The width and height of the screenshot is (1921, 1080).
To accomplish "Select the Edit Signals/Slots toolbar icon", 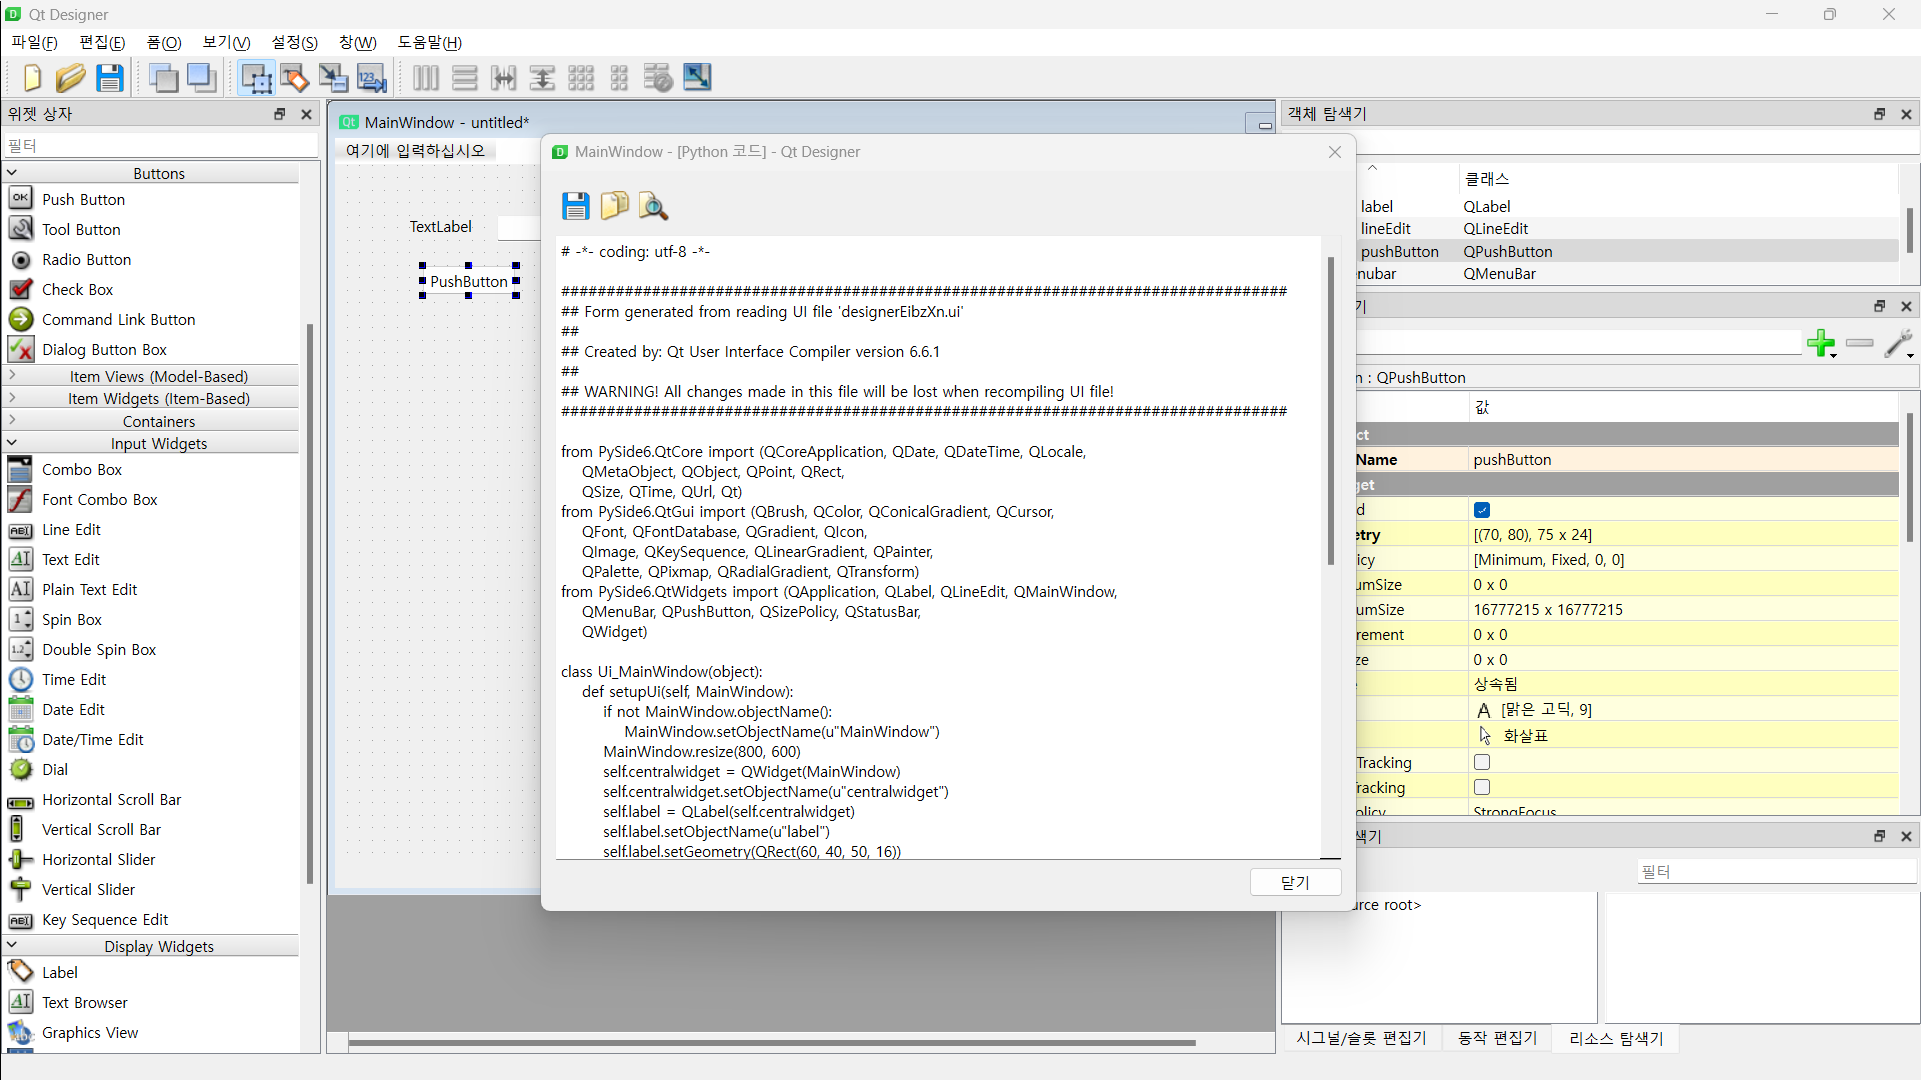I will [x=294, y=78].
